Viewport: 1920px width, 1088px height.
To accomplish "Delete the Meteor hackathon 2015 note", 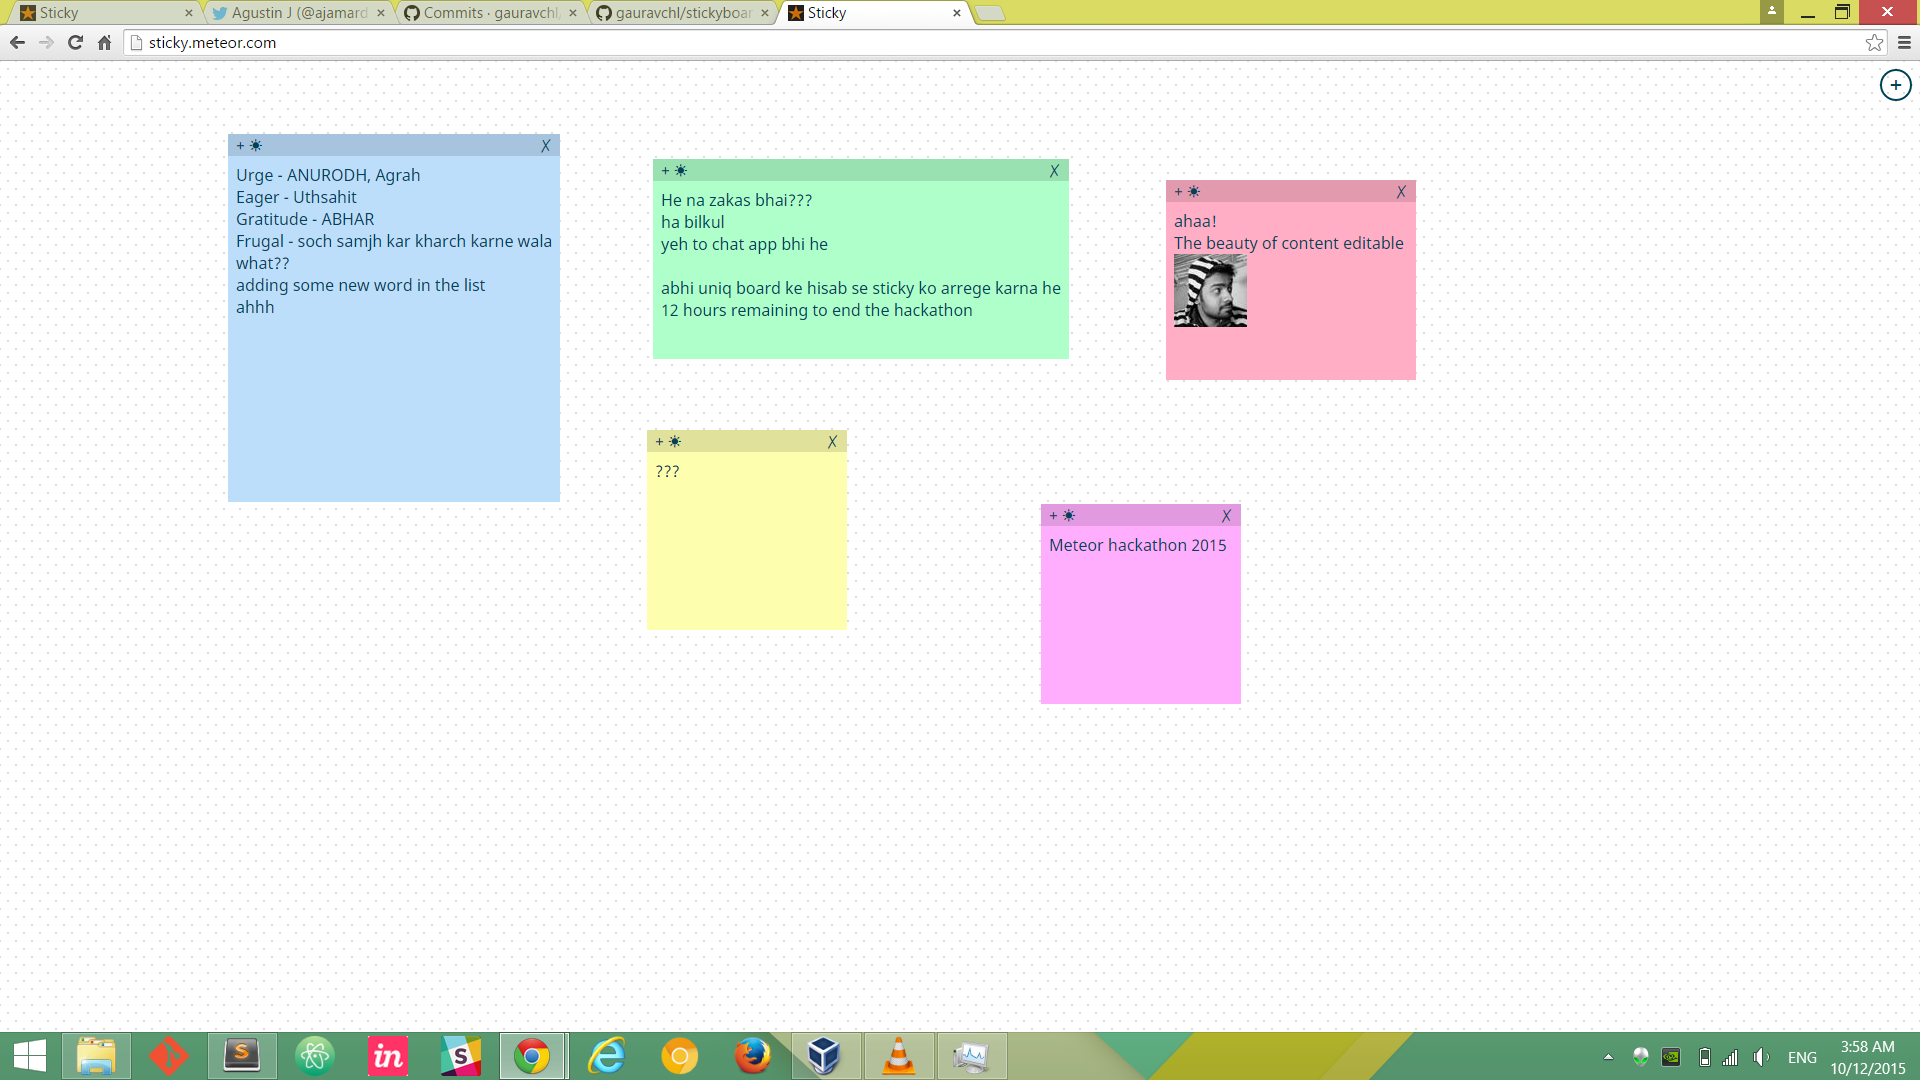I will point(1226,516).
